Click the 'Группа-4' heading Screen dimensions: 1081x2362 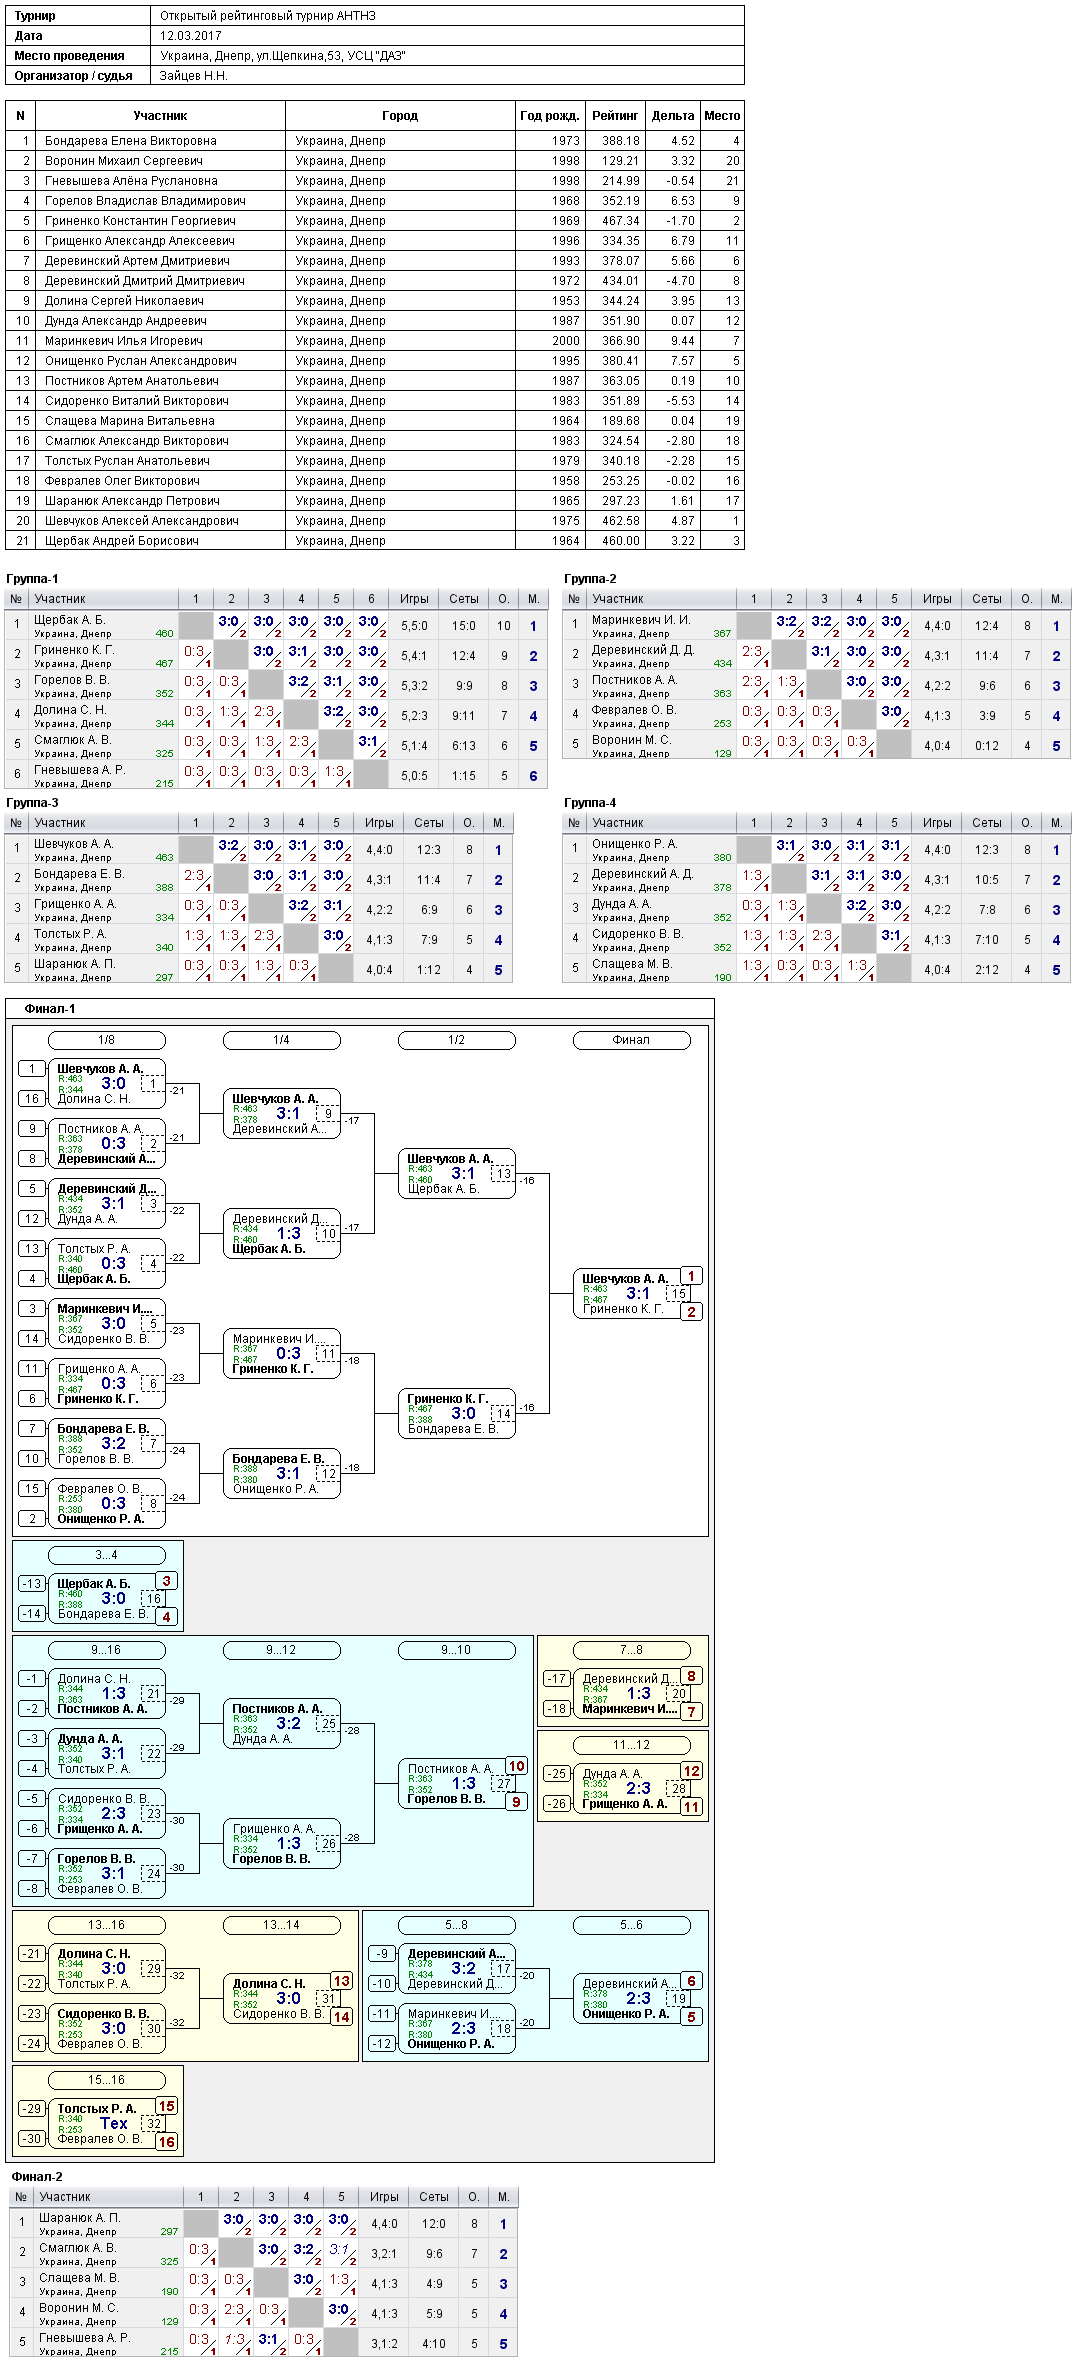[590, 803]
